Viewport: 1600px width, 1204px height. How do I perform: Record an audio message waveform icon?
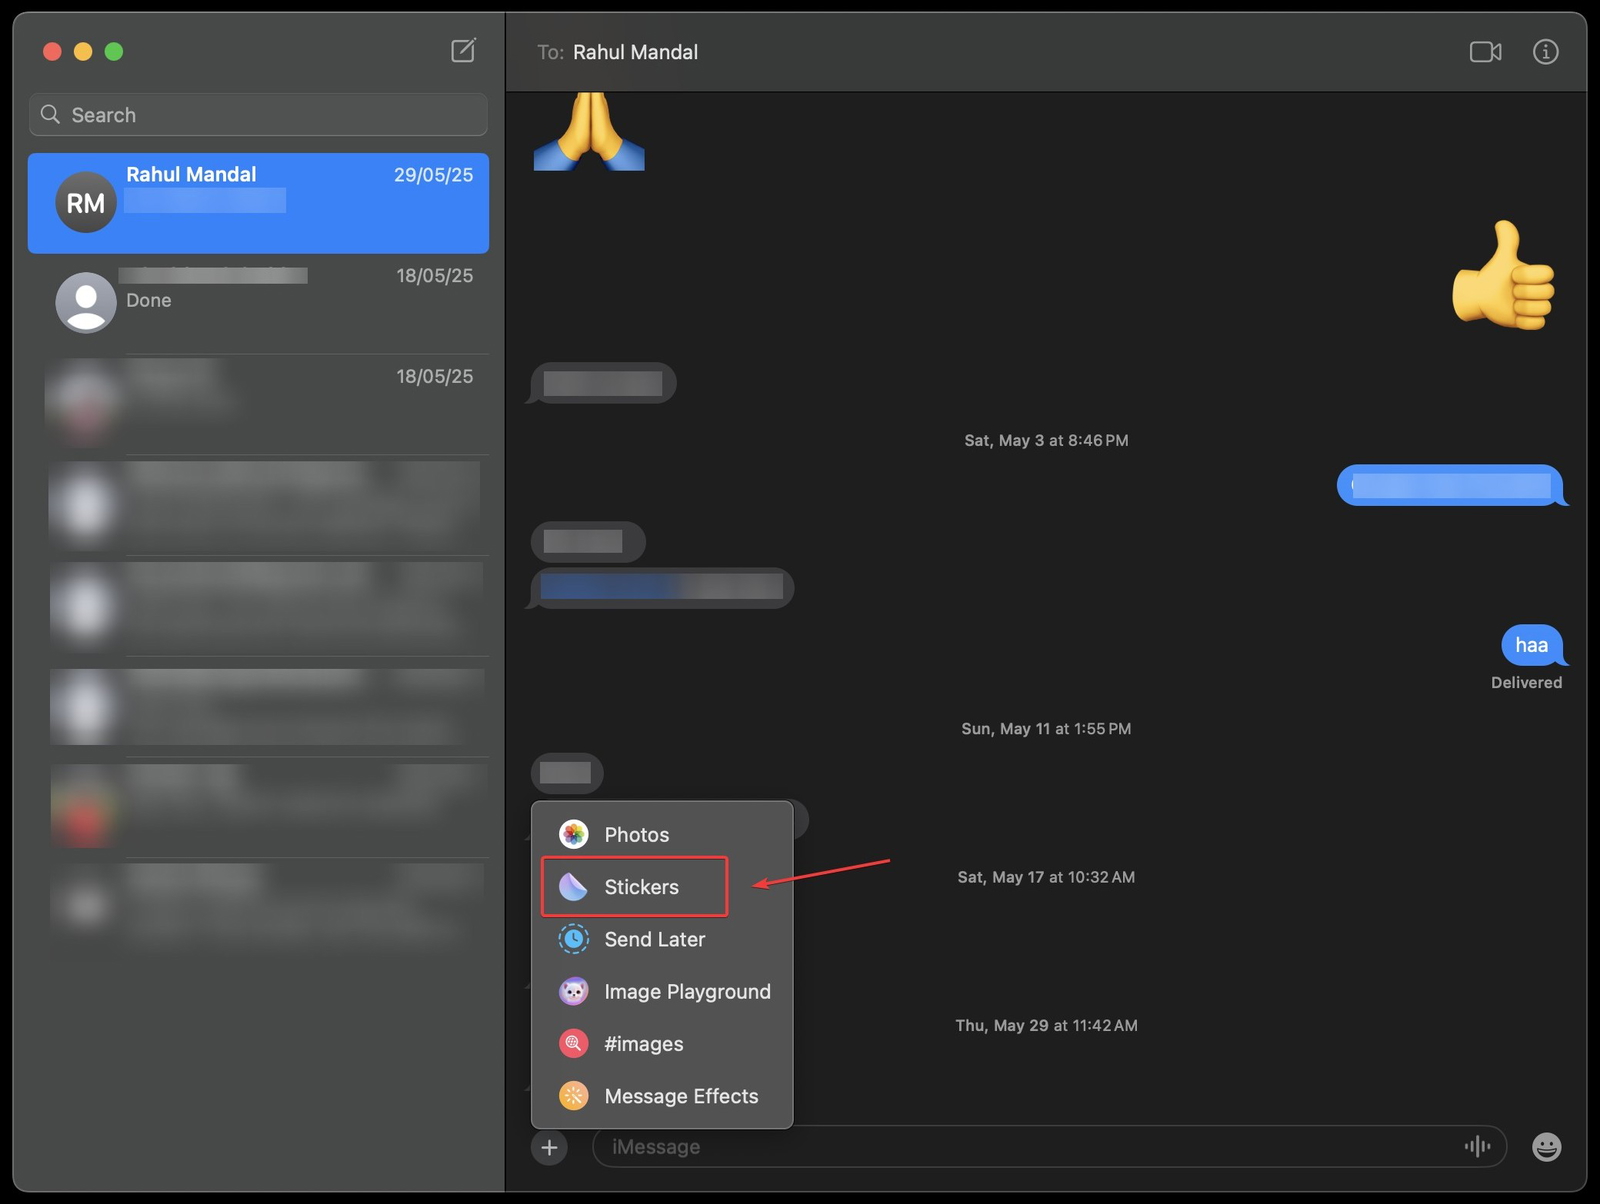click(x=1477, y=1146)
